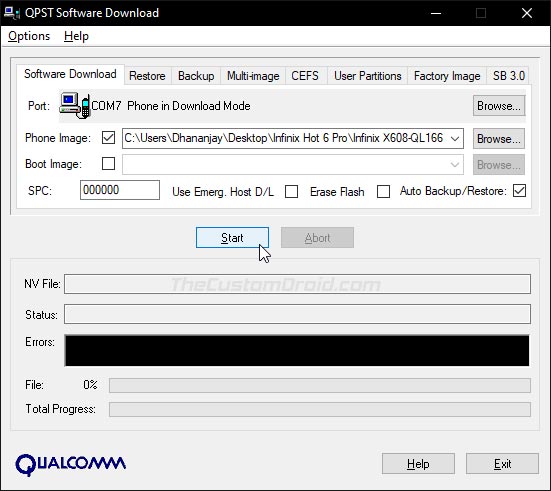Screen dimensions: 551x491
Task: Open the Options menu
Action: point(29,36)
